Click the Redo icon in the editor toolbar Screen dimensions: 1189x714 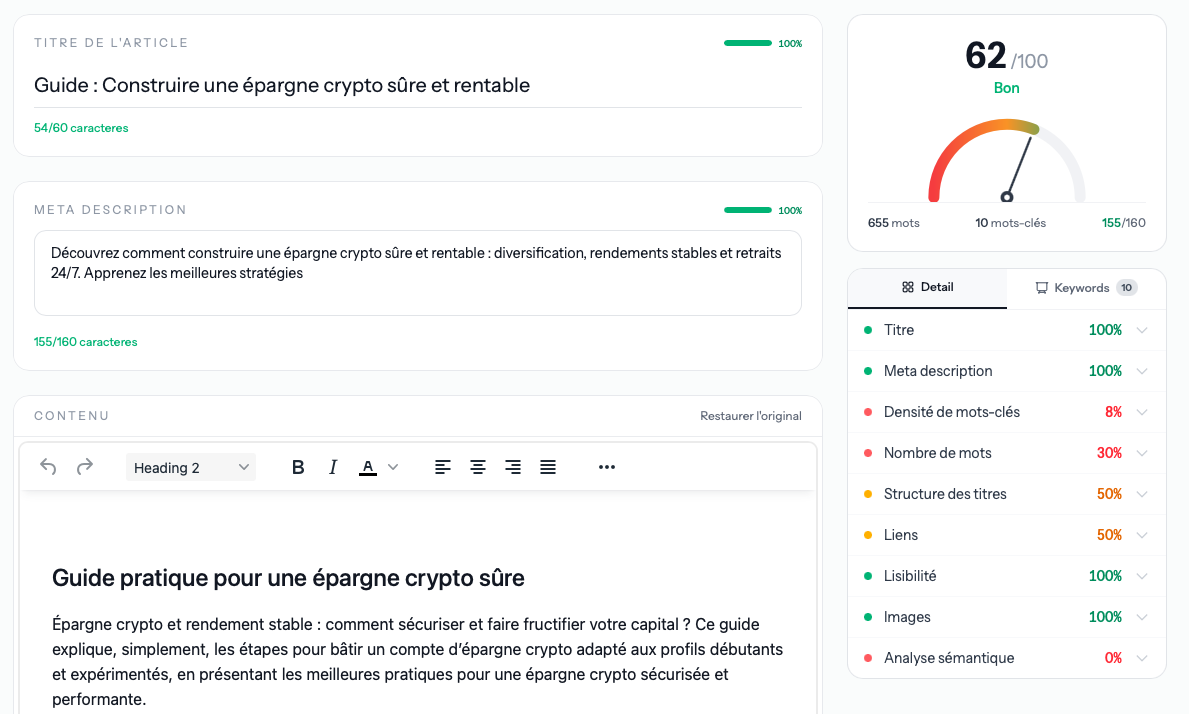pyautogui.click(x=84, y=466)
